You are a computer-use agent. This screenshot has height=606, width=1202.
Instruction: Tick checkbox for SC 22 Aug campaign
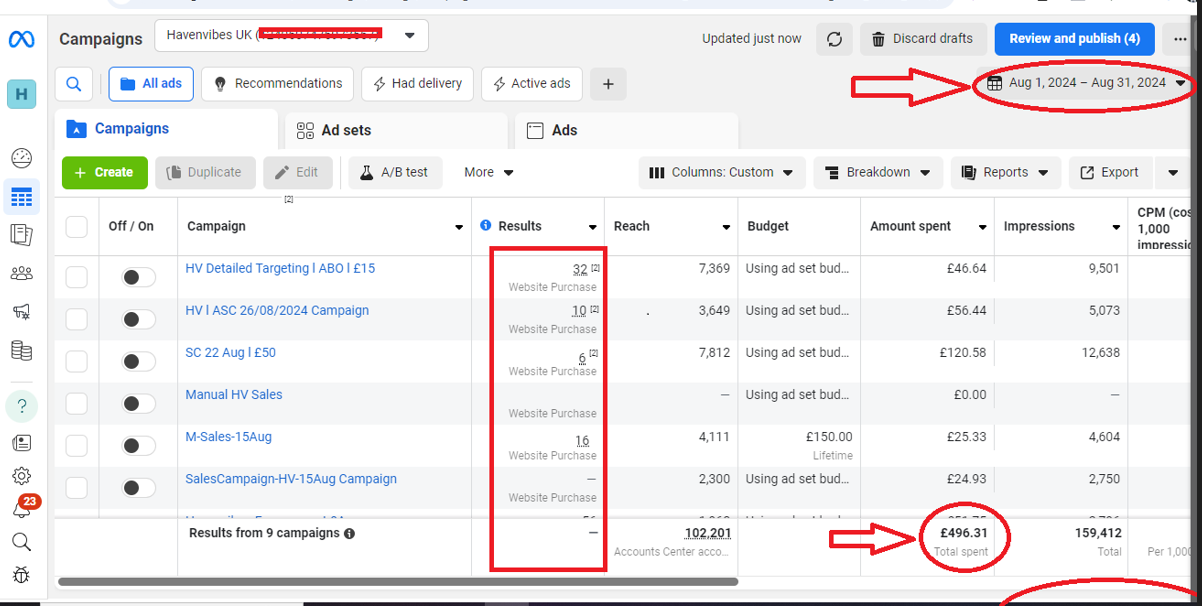coord(76,361)
